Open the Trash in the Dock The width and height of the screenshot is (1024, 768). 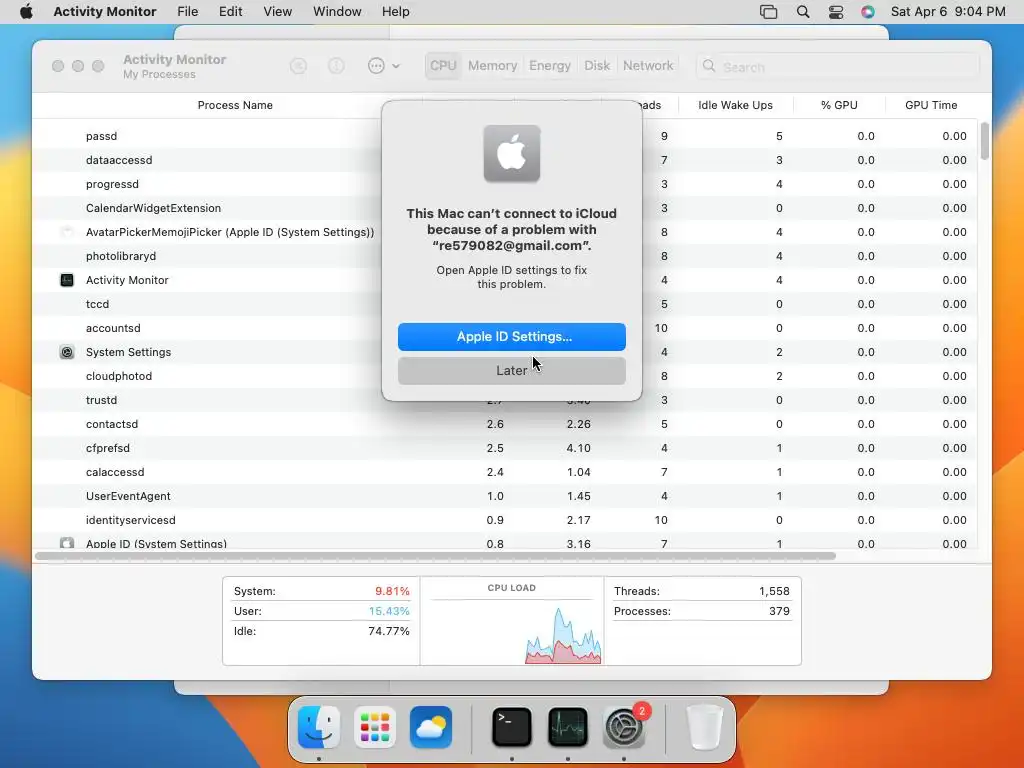(705, 727)
